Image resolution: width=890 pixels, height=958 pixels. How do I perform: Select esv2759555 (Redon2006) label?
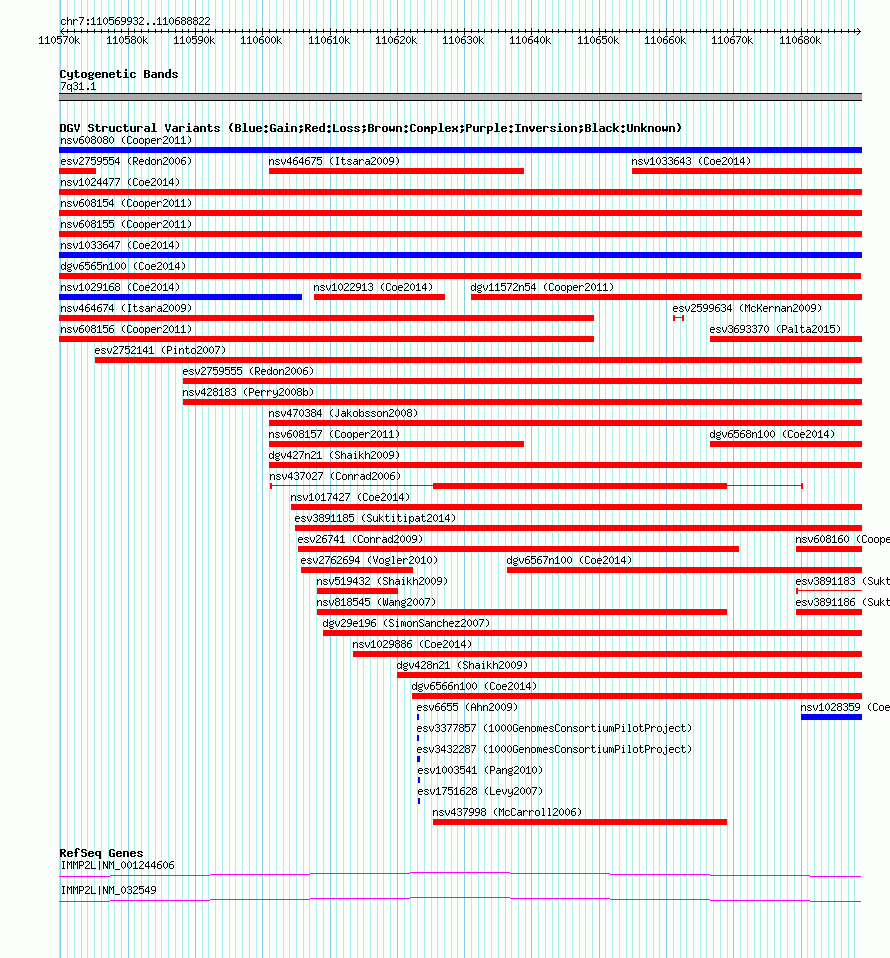click(x=248, y=371)
